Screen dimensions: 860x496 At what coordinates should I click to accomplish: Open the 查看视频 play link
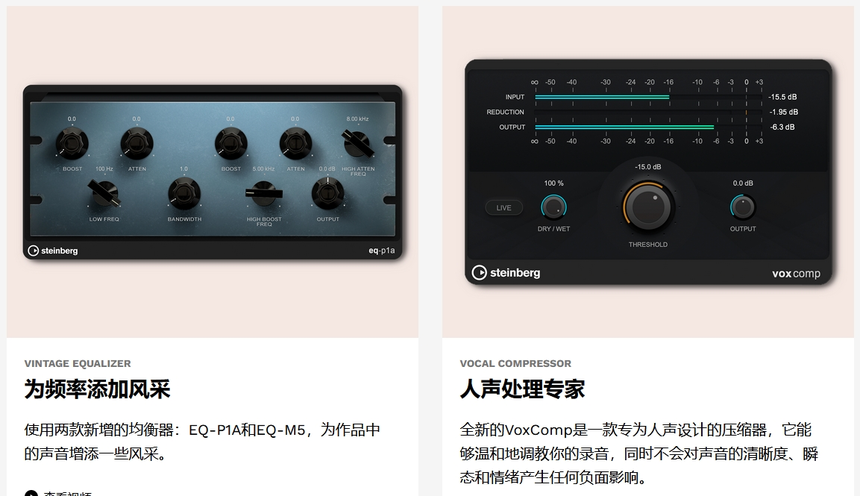pos(58,493)
